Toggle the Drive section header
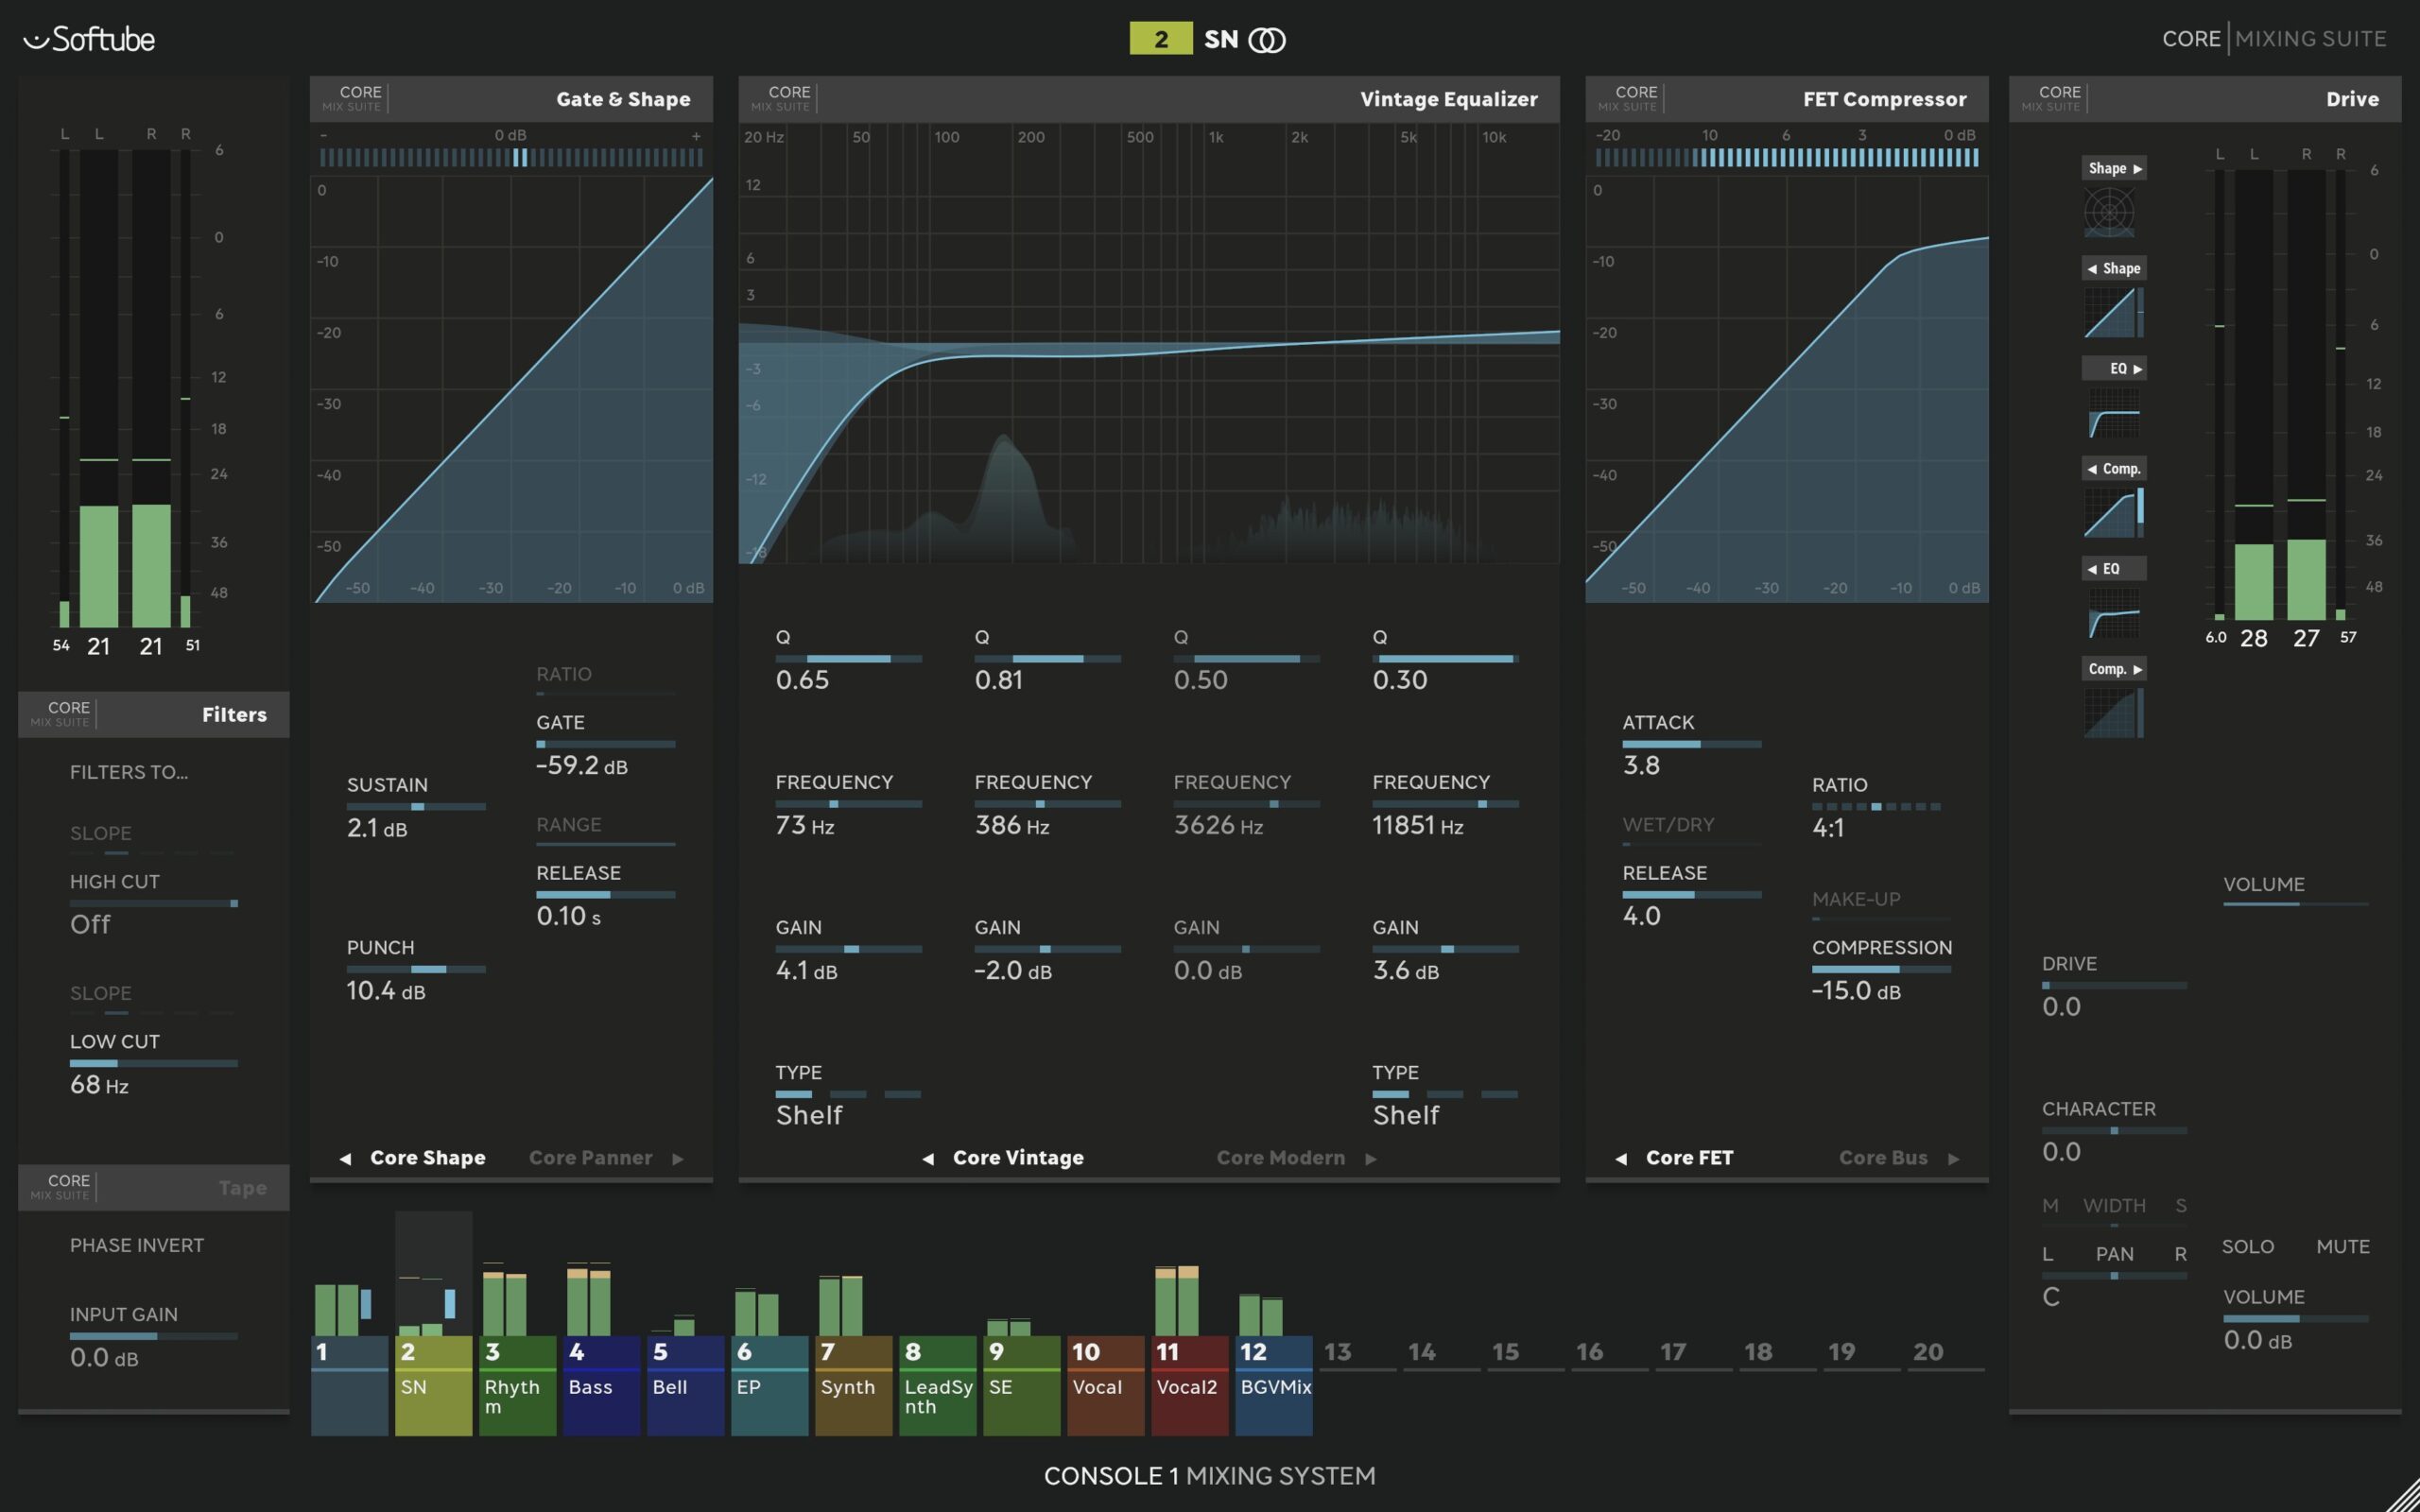Image resolution: width=2420 pixels, height=1512 pixels. (x=2205, y=99)
